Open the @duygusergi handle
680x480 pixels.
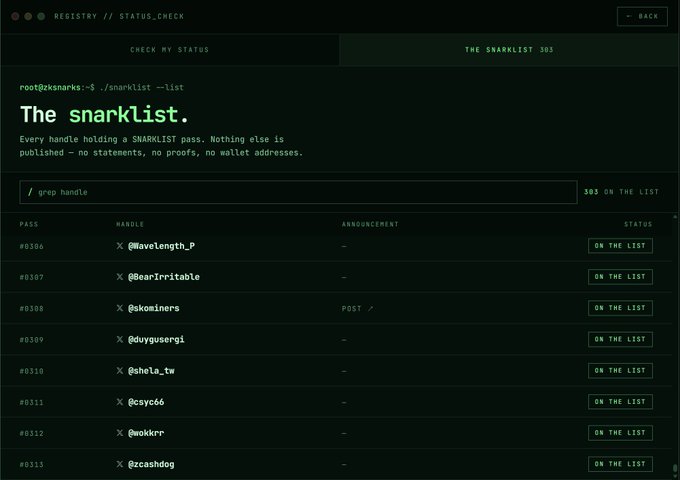point(156,340)
